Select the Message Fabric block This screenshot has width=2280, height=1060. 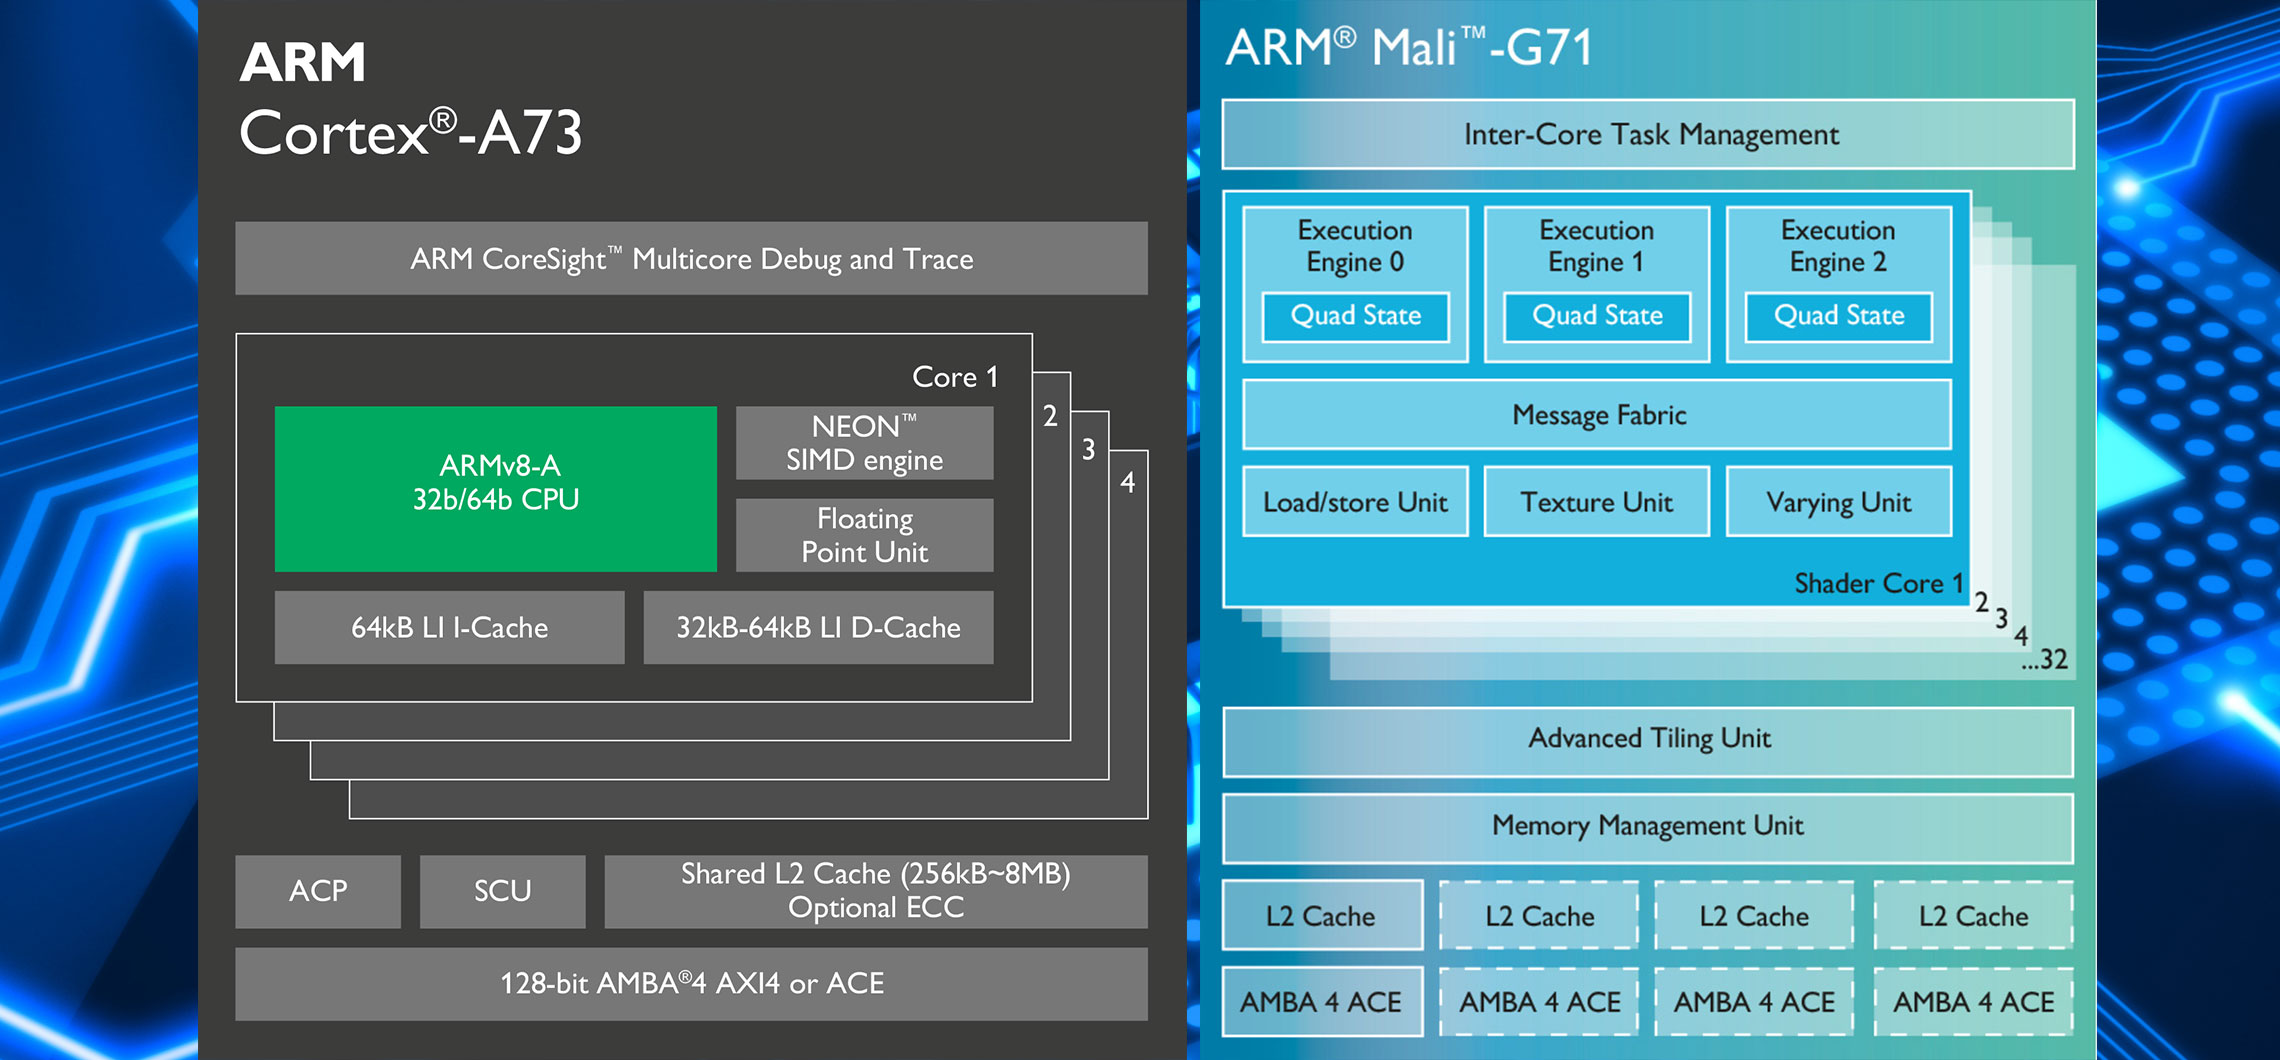click(x=1597, y=414)
